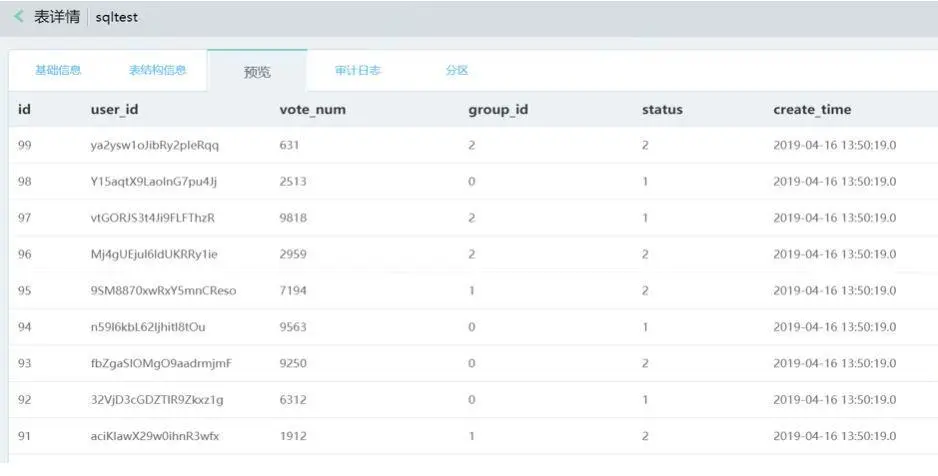Click id cell 94

(25, 327)
